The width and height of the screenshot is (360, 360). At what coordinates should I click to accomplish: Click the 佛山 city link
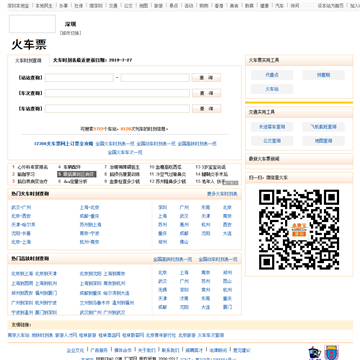tap(184, 242)
